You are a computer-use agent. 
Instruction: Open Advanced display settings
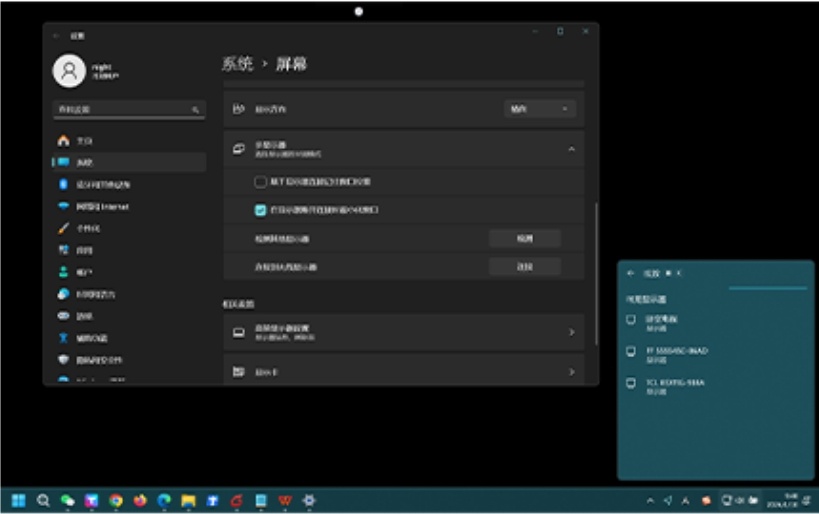(x=404, y=332)
